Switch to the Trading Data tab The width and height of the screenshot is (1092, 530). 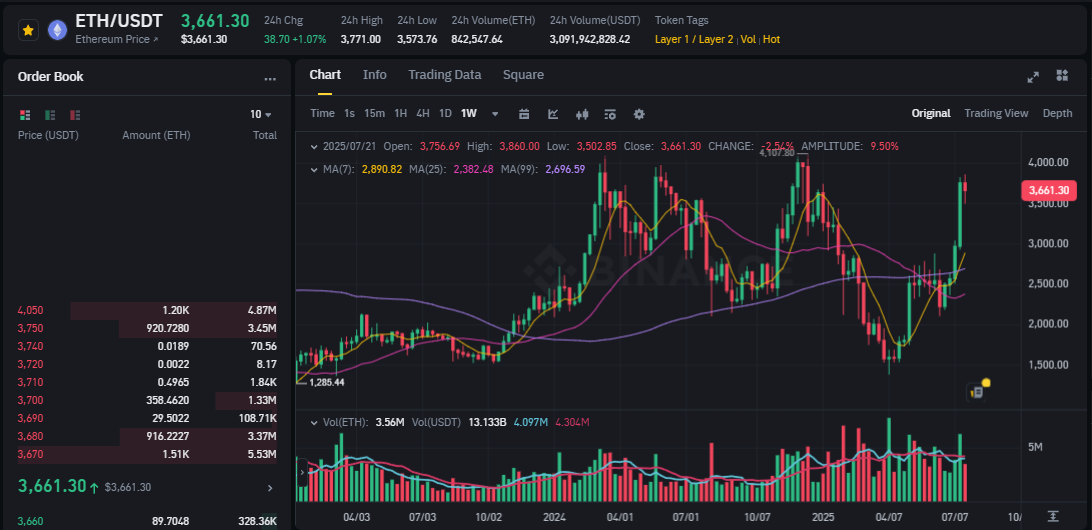pos(444,75)
